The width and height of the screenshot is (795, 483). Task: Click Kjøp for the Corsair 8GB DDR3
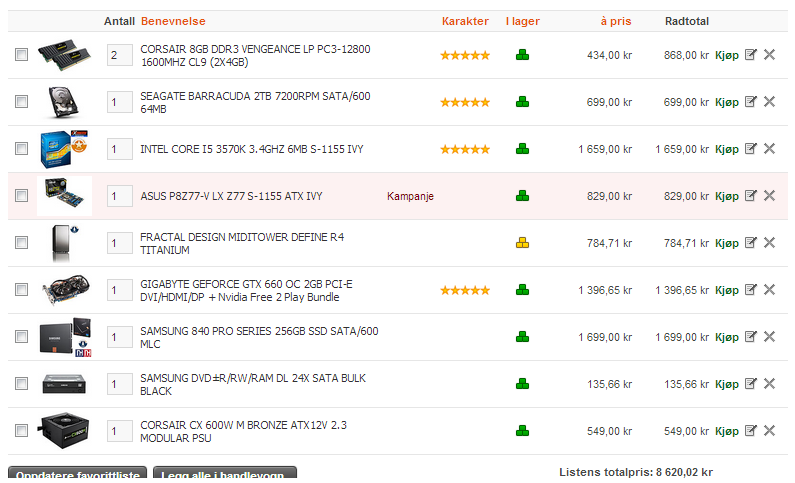pyautogui.click(x=727, y=55)
